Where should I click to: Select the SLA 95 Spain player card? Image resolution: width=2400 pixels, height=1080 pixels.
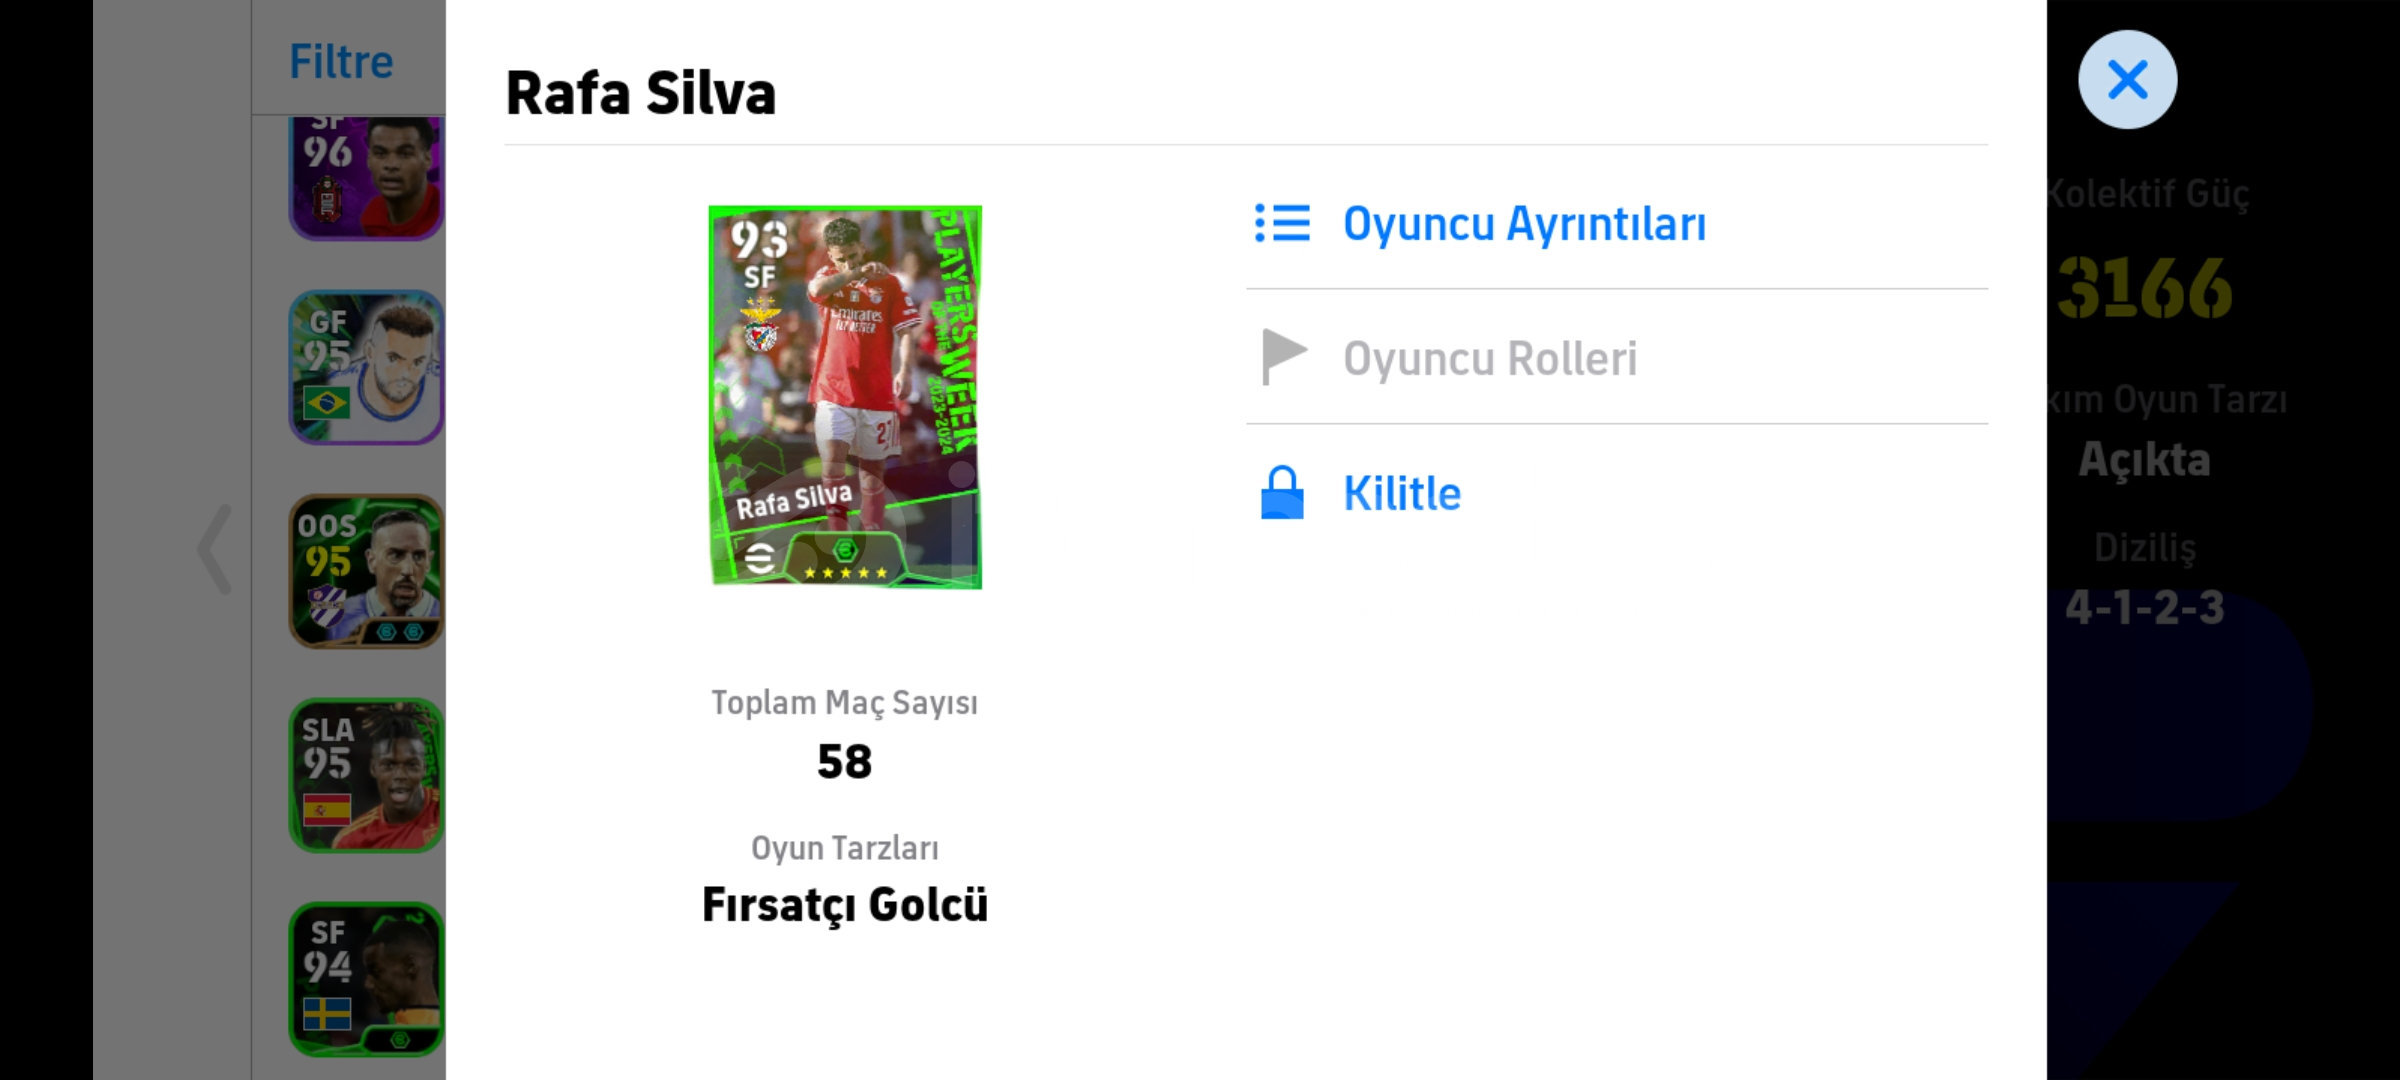pos(367,775)
